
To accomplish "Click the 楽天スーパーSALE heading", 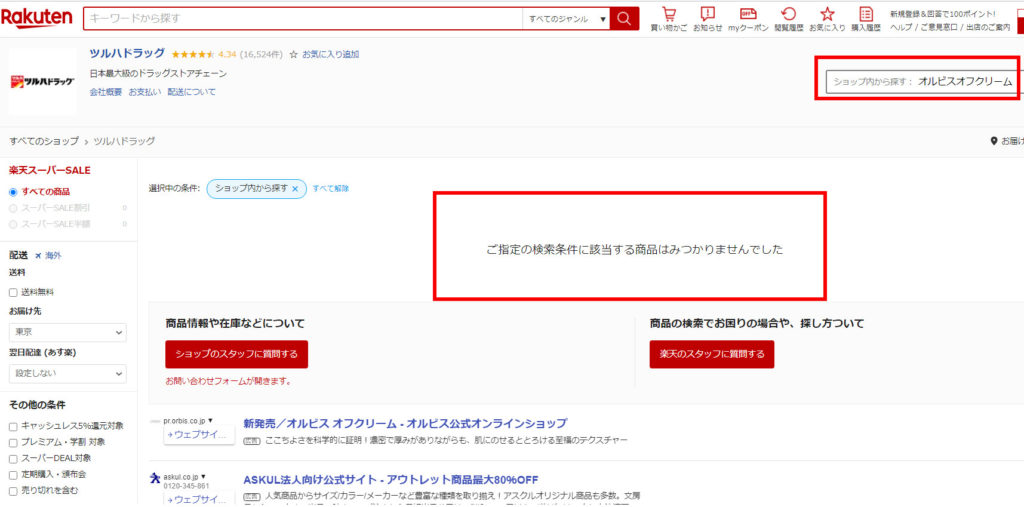I will (50, 171).
